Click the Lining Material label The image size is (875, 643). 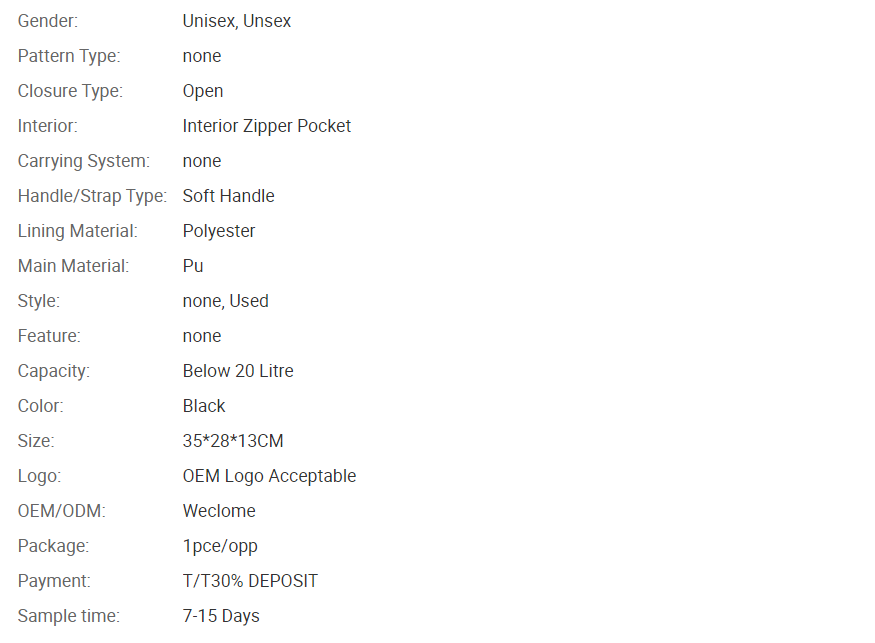pyautogui.click(x=78, y=231)
